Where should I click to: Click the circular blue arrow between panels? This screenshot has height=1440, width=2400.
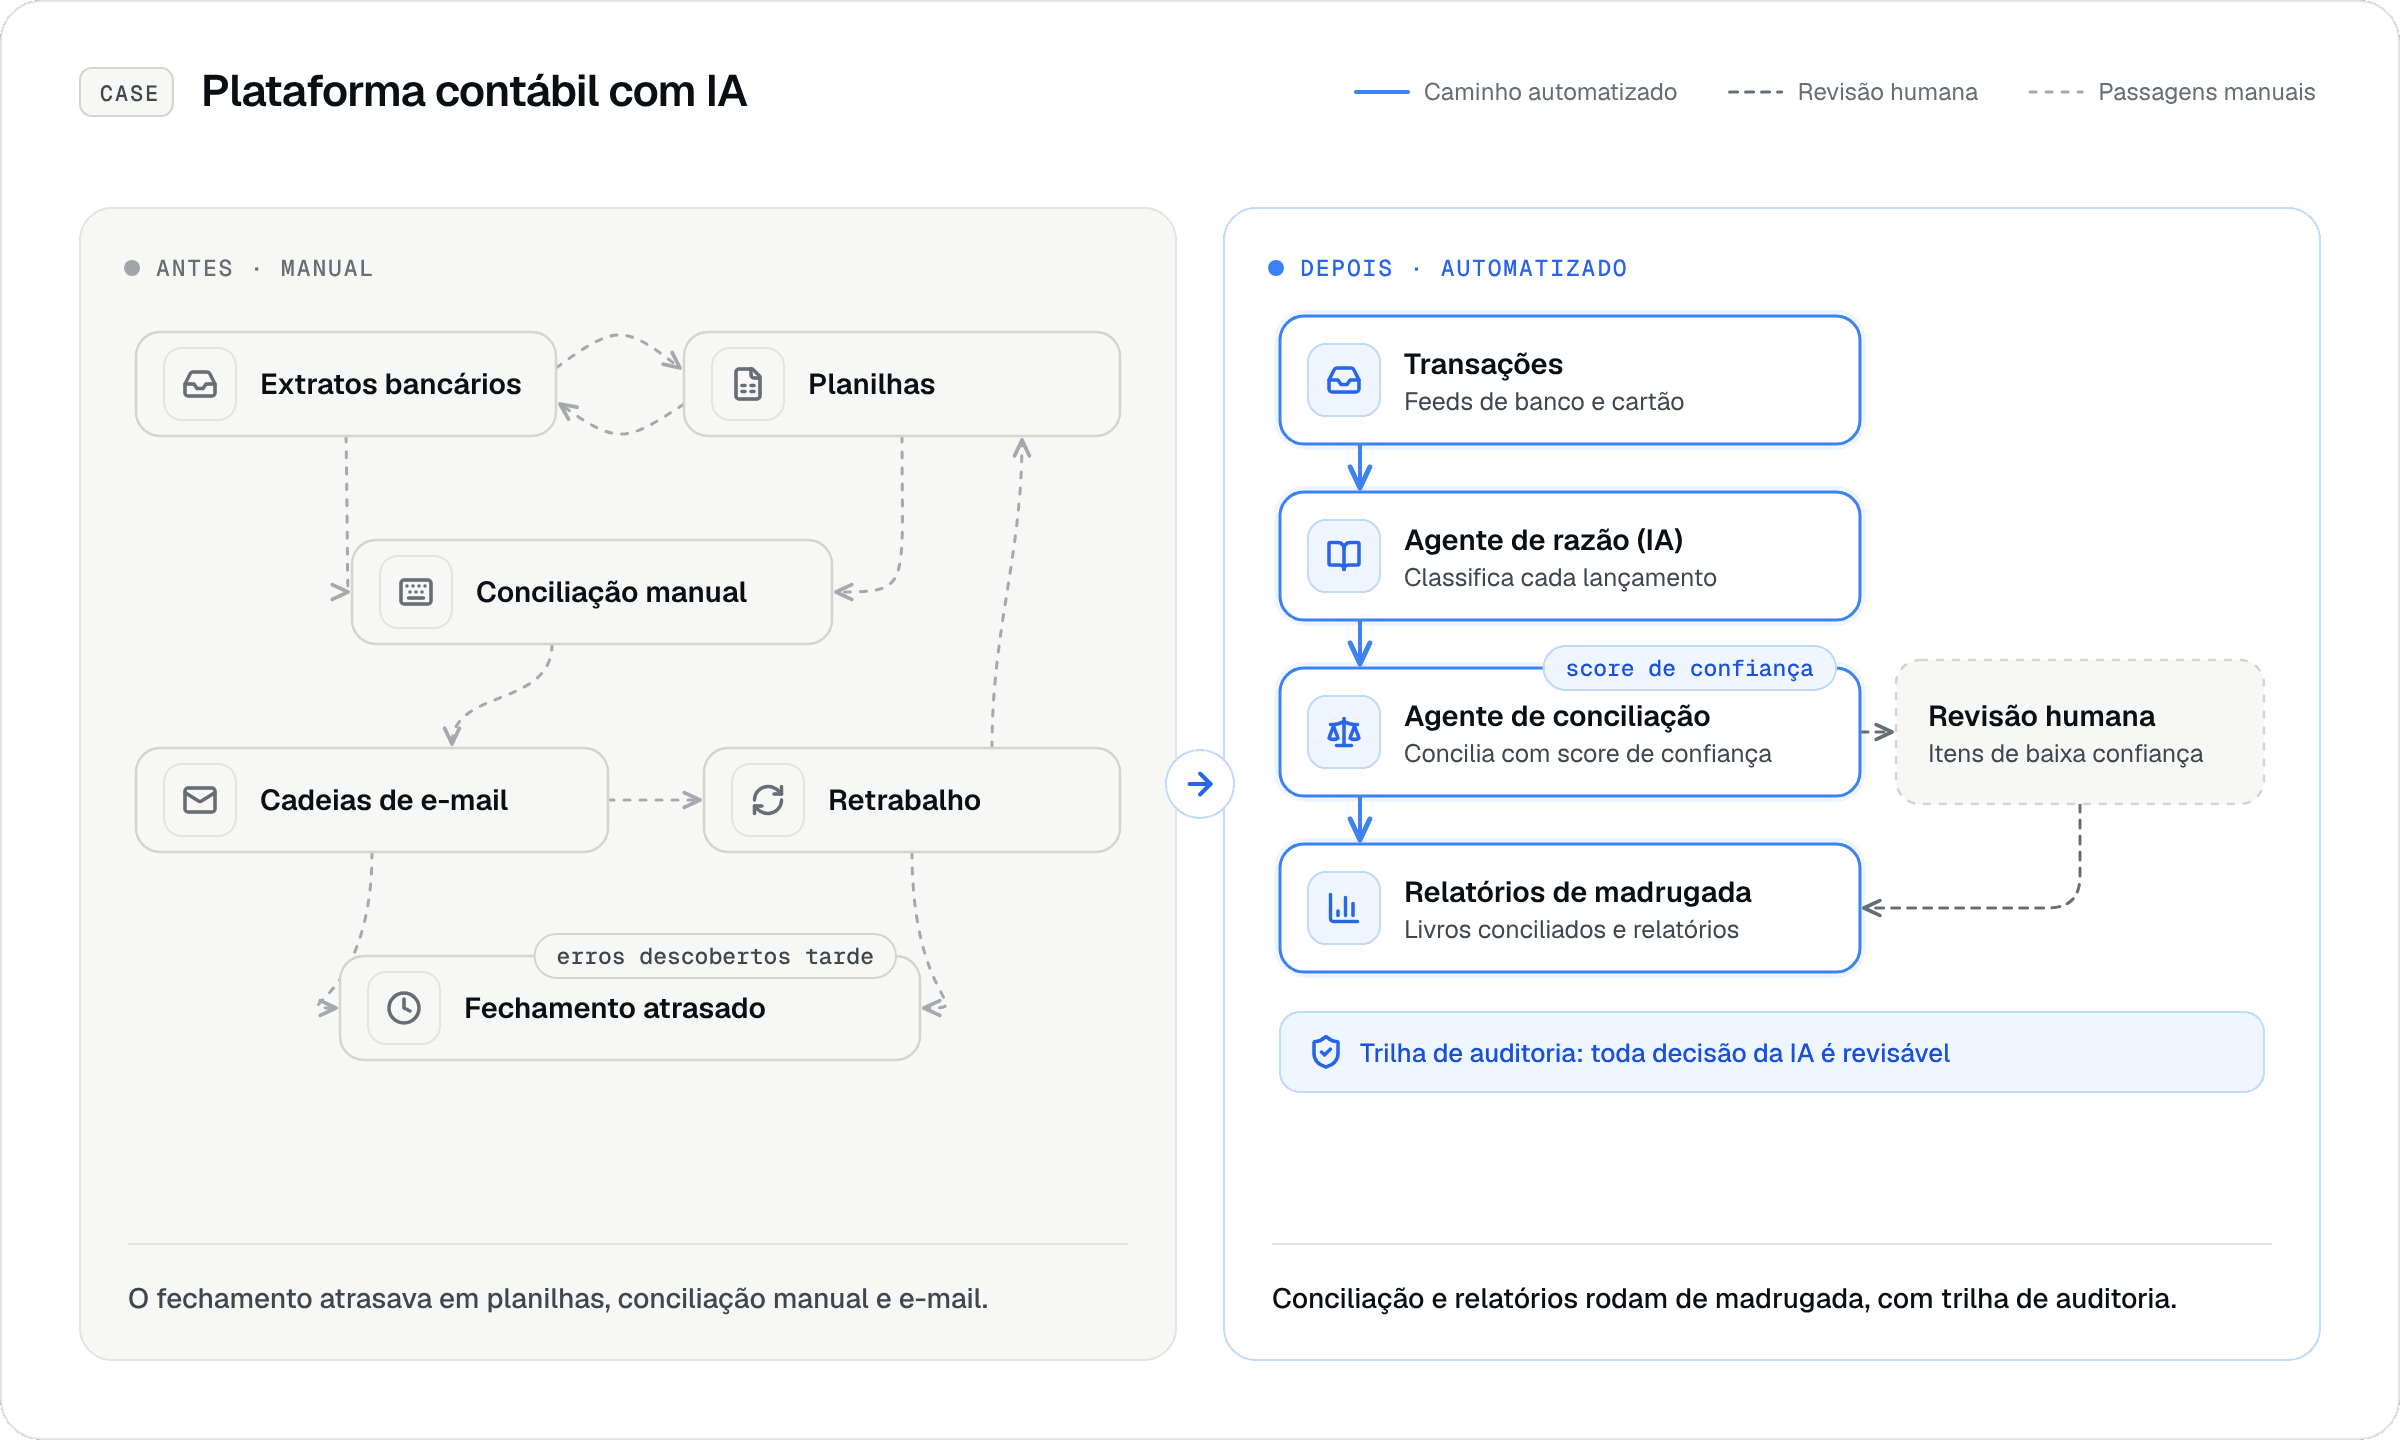pyautogui.click(x=1200, y=784)
